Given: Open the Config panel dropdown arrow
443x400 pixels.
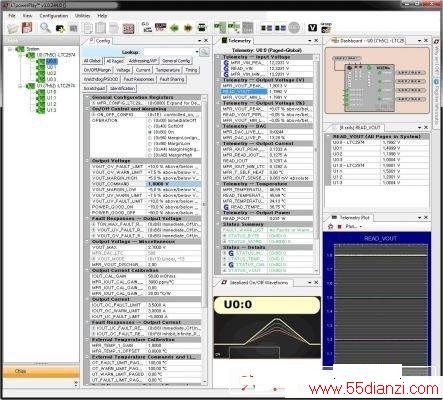Looking at the screenshot, I should [x=200, y=41].
